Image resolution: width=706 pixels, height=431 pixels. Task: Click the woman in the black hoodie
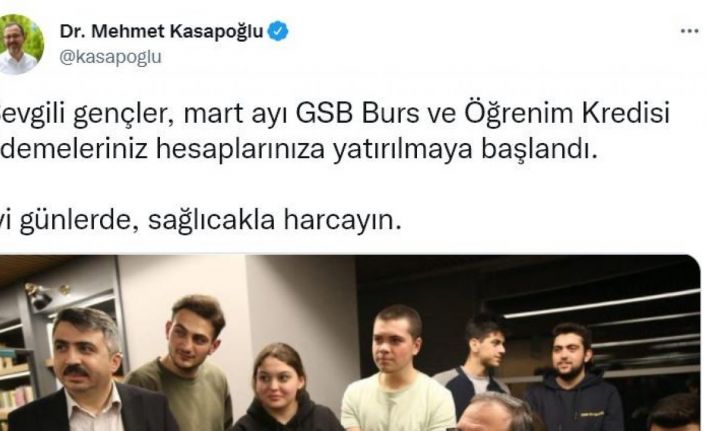pos(285,388)
